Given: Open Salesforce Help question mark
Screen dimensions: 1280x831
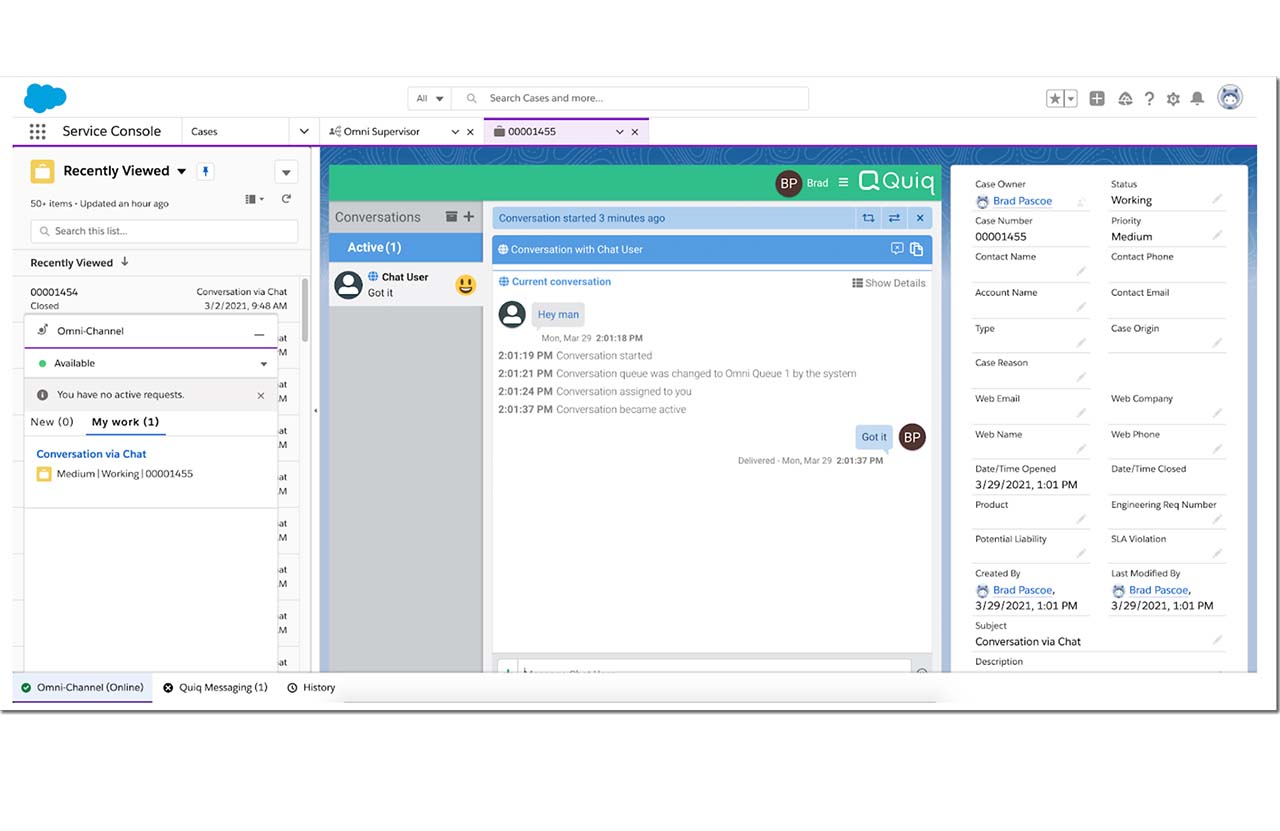Looking at the screenshot, I should 1149,98.
